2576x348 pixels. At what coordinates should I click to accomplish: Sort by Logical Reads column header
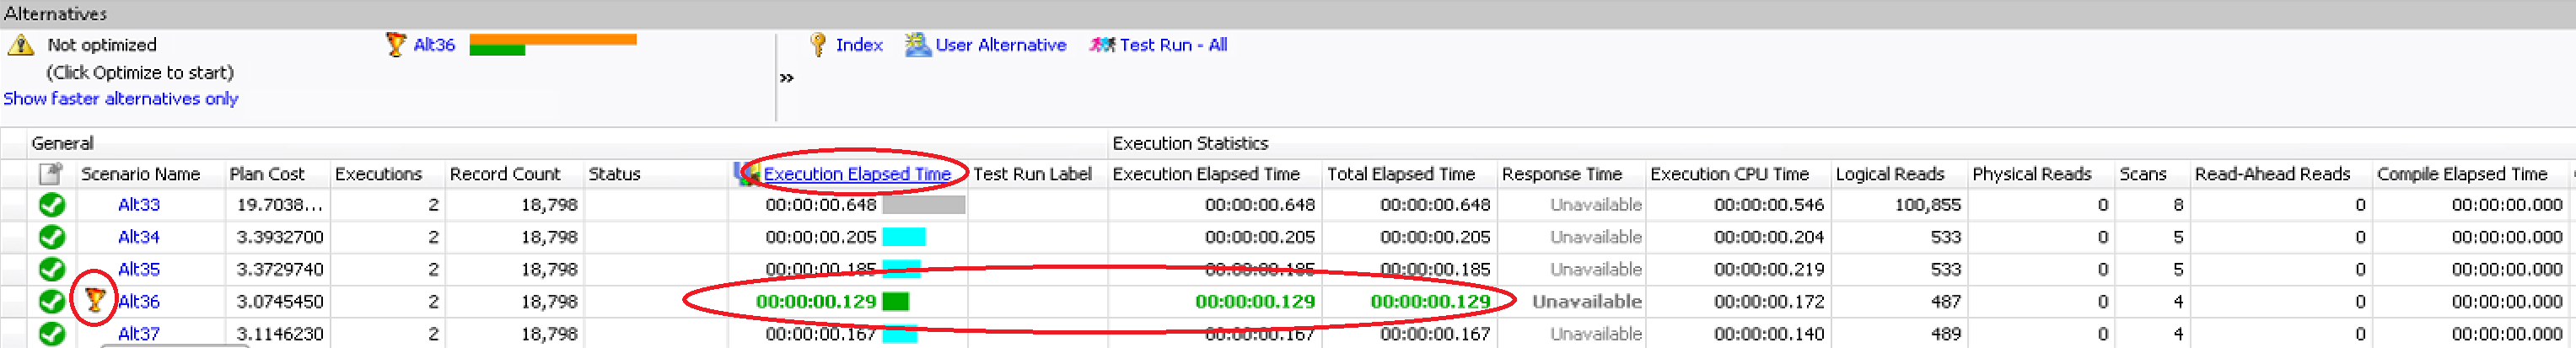(1889, 174)
